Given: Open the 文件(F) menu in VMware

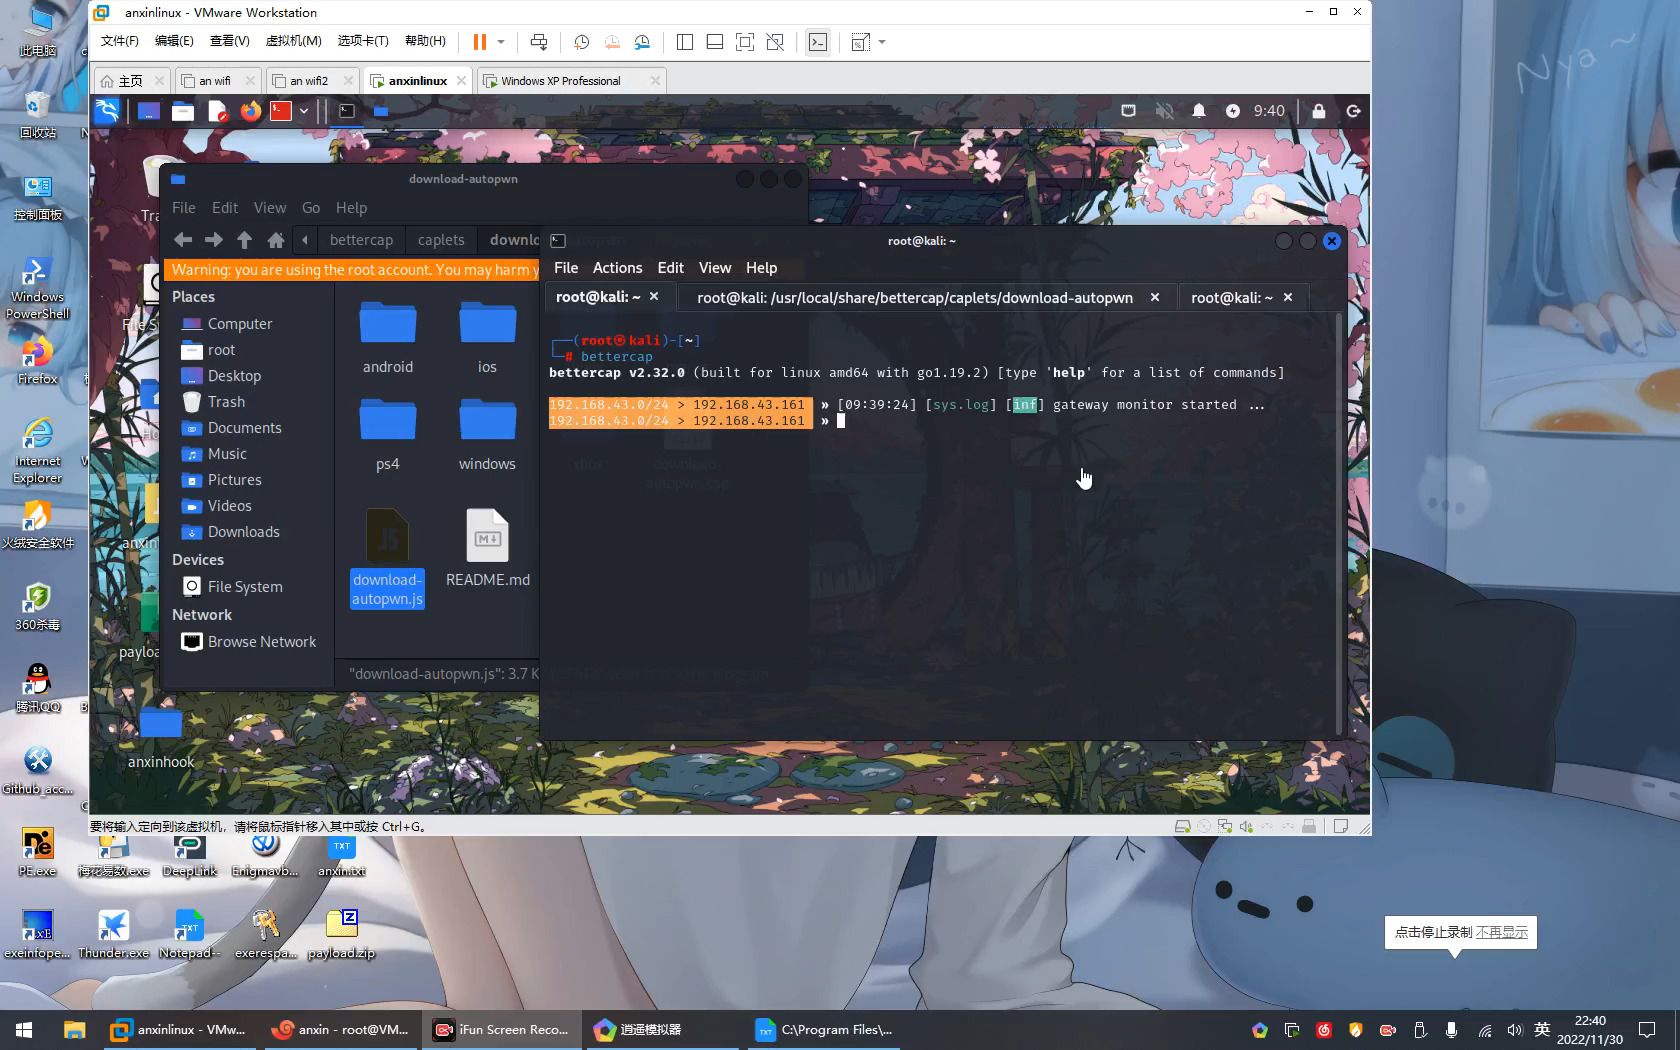Looking at the screenshot, I should tap(120, 41).
